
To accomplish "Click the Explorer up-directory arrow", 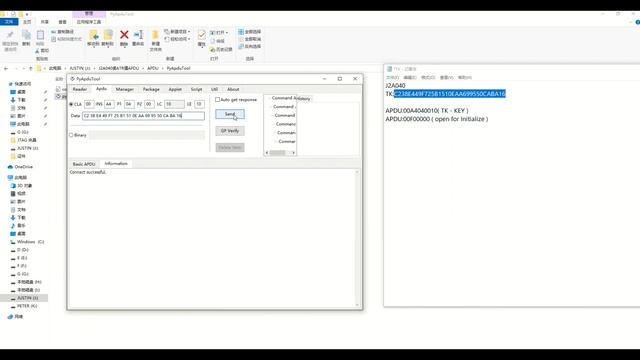I will pos(31,69).
